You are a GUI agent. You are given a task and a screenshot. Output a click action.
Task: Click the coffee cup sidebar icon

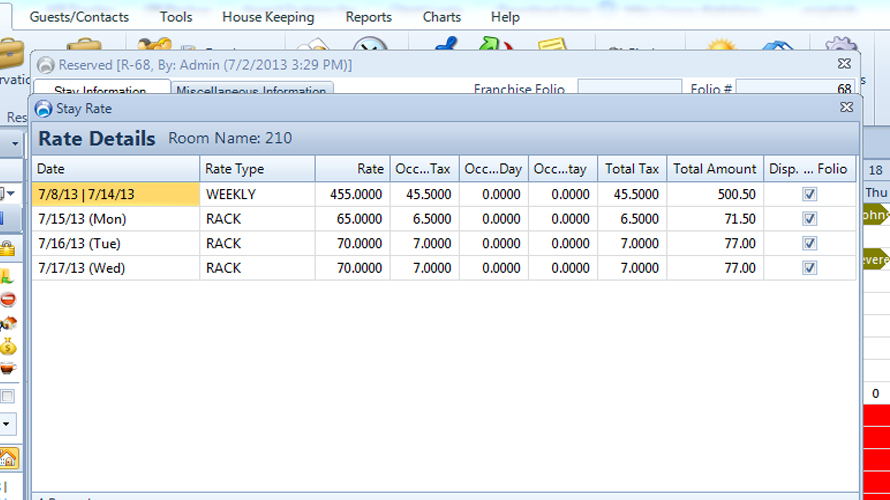point(7,368)
